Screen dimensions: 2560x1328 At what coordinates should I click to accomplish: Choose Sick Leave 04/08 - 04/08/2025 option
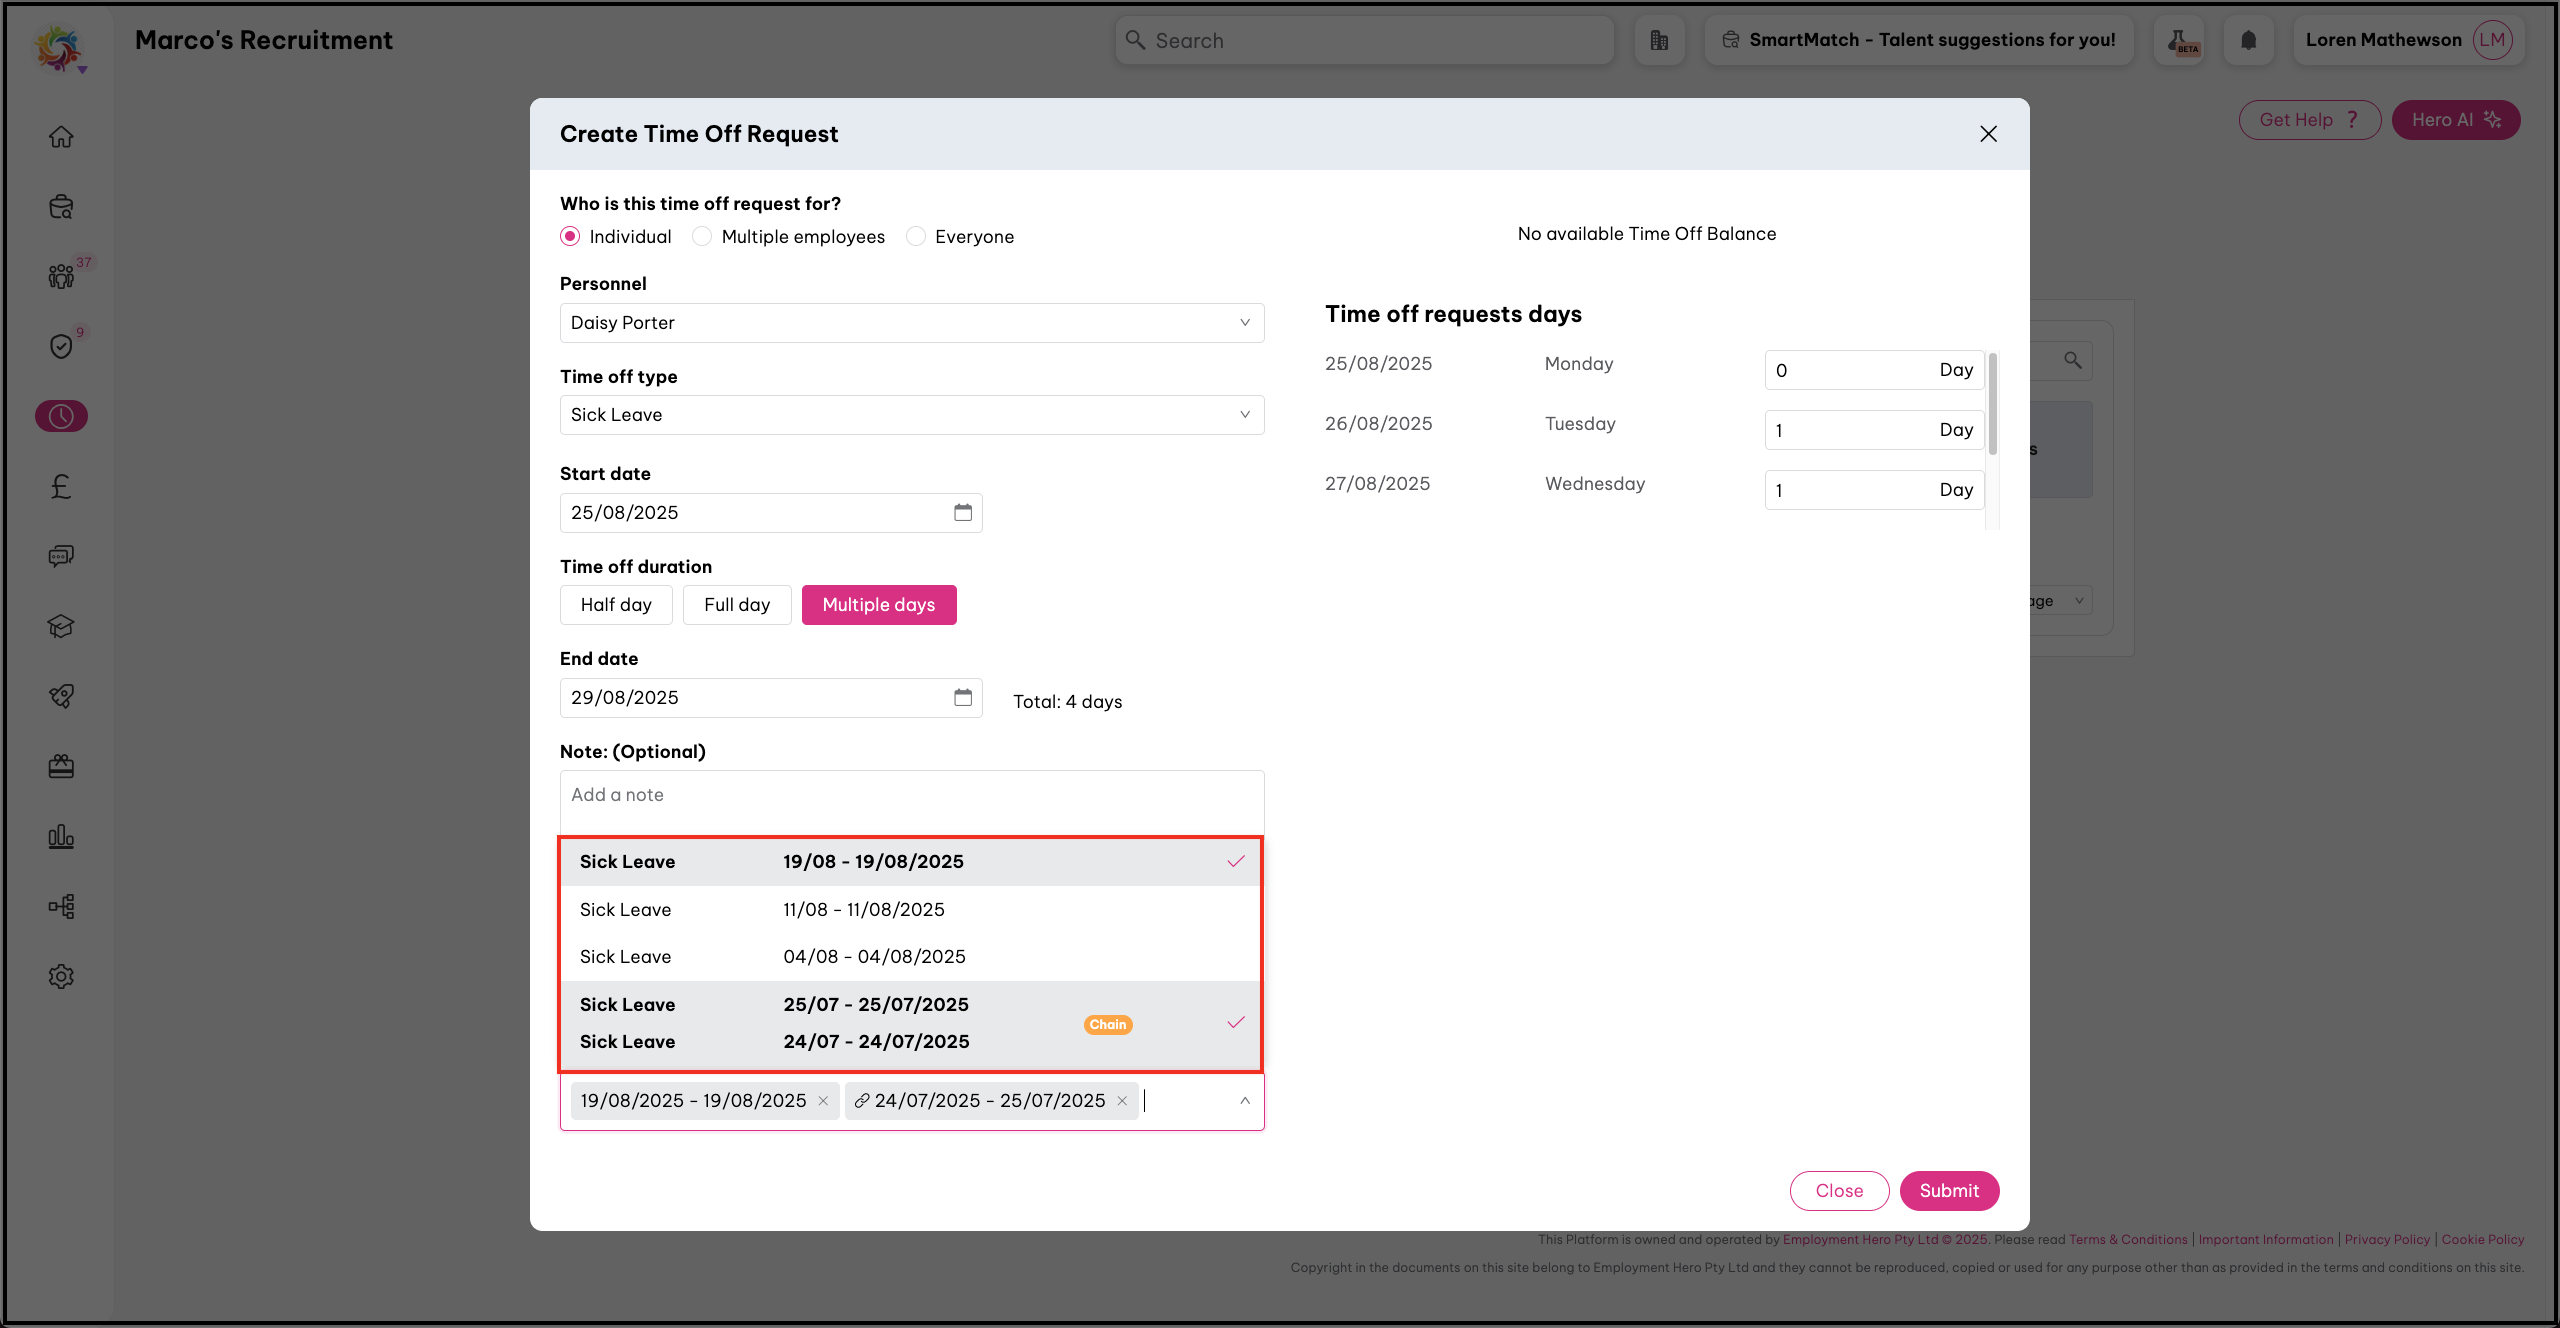click(x=910, y=957)
